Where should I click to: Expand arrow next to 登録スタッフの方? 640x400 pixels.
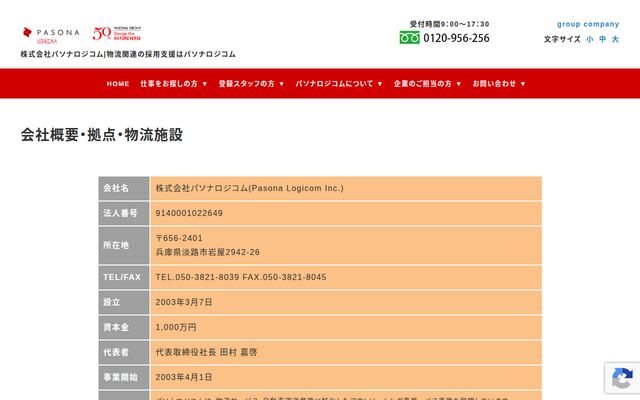click(x=281, y=84)
